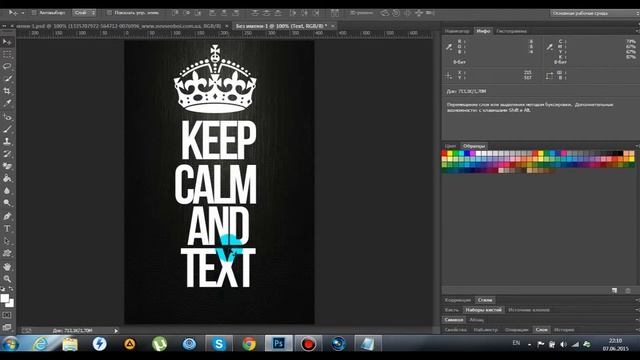Select the Pen tool
This screenshot has height=360, width=640.
(x=7, y=216)
